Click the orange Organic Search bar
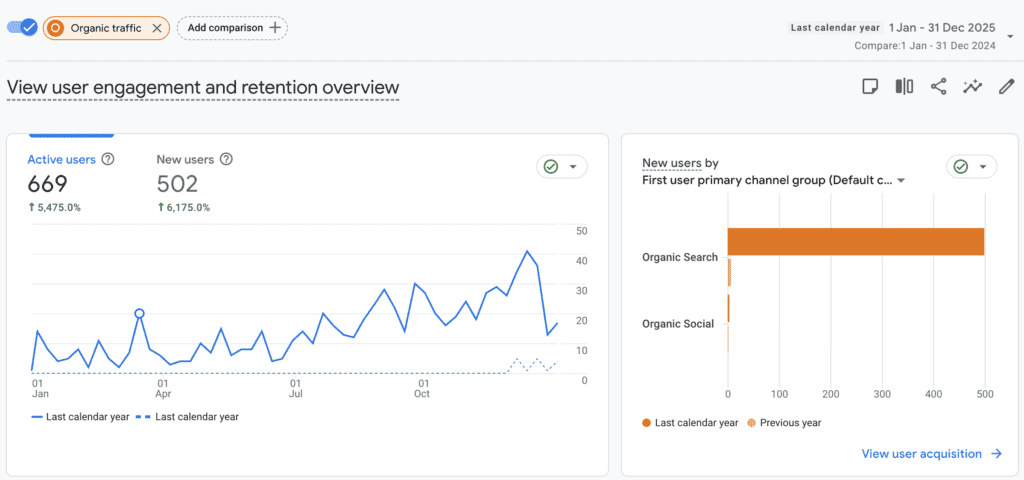Viewport: 1024px width, 480px height. coord(855,241)
